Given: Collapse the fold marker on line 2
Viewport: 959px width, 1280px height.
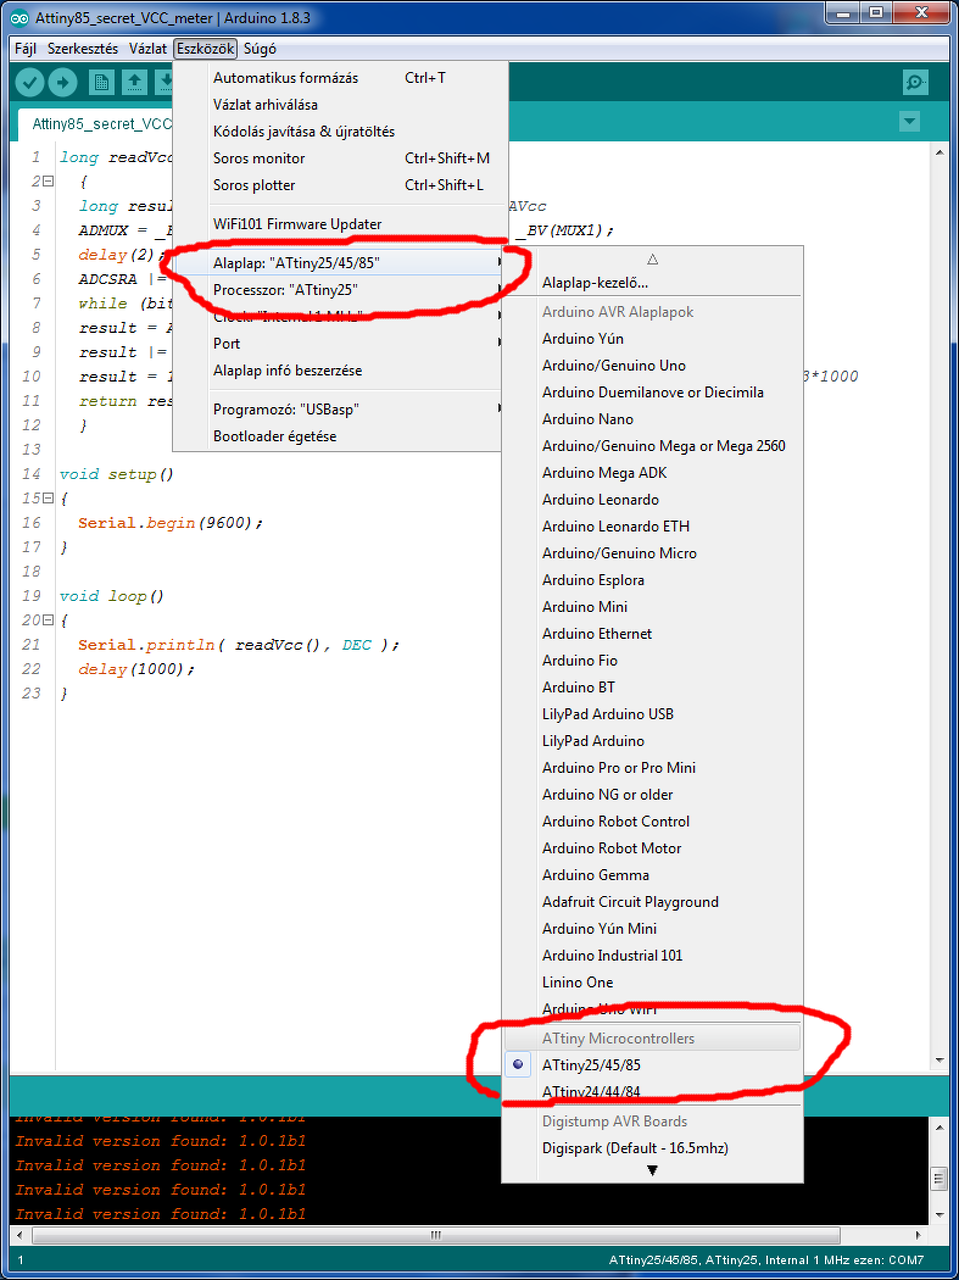Looking at the screenshot, I should click(x=47, y=181).
